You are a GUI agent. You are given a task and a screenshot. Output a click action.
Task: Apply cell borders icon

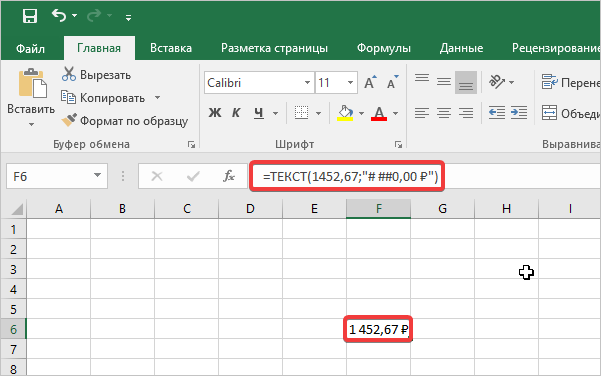pos(301,113)
